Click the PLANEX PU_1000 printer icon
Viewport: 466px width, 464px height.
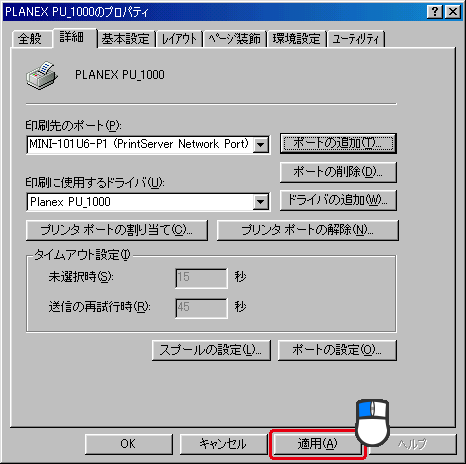pyautogui.click(x=42, y=75)
